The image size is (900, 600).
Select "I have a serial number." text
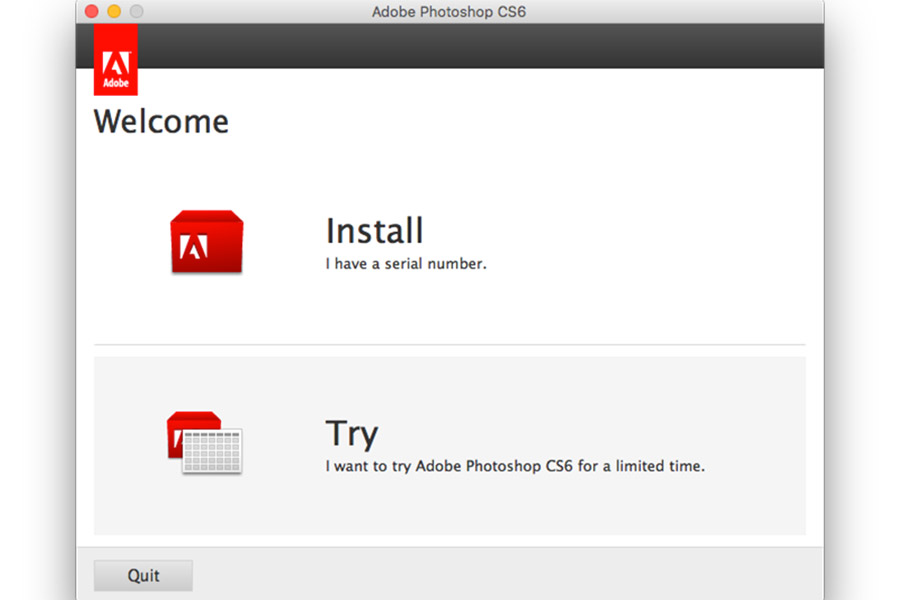coord(406,264)
